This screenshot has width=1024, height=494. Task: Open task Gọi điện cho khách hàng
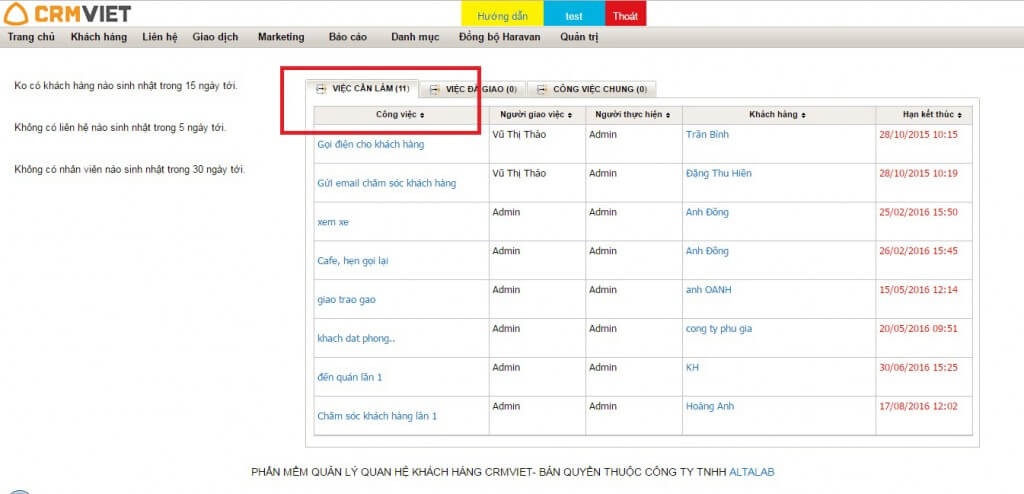coord(370,144)
